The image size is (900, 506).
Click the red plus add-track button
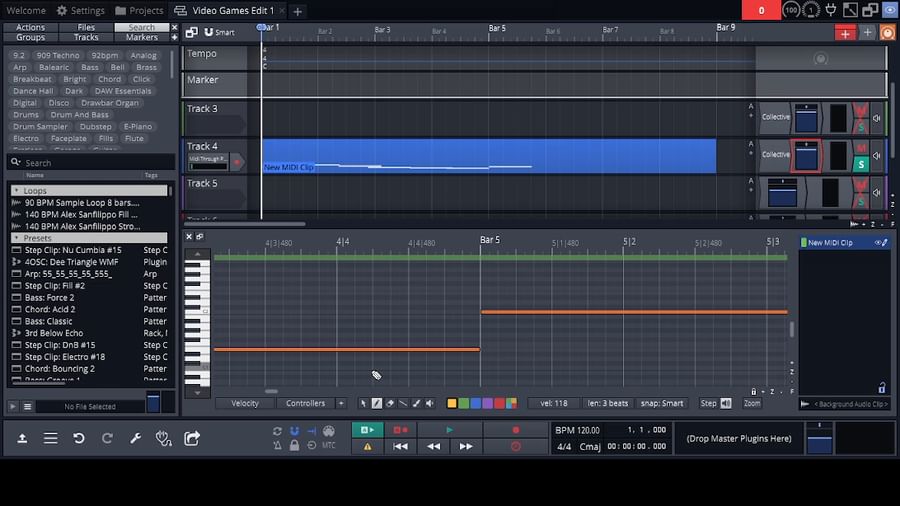pos(845,33)
